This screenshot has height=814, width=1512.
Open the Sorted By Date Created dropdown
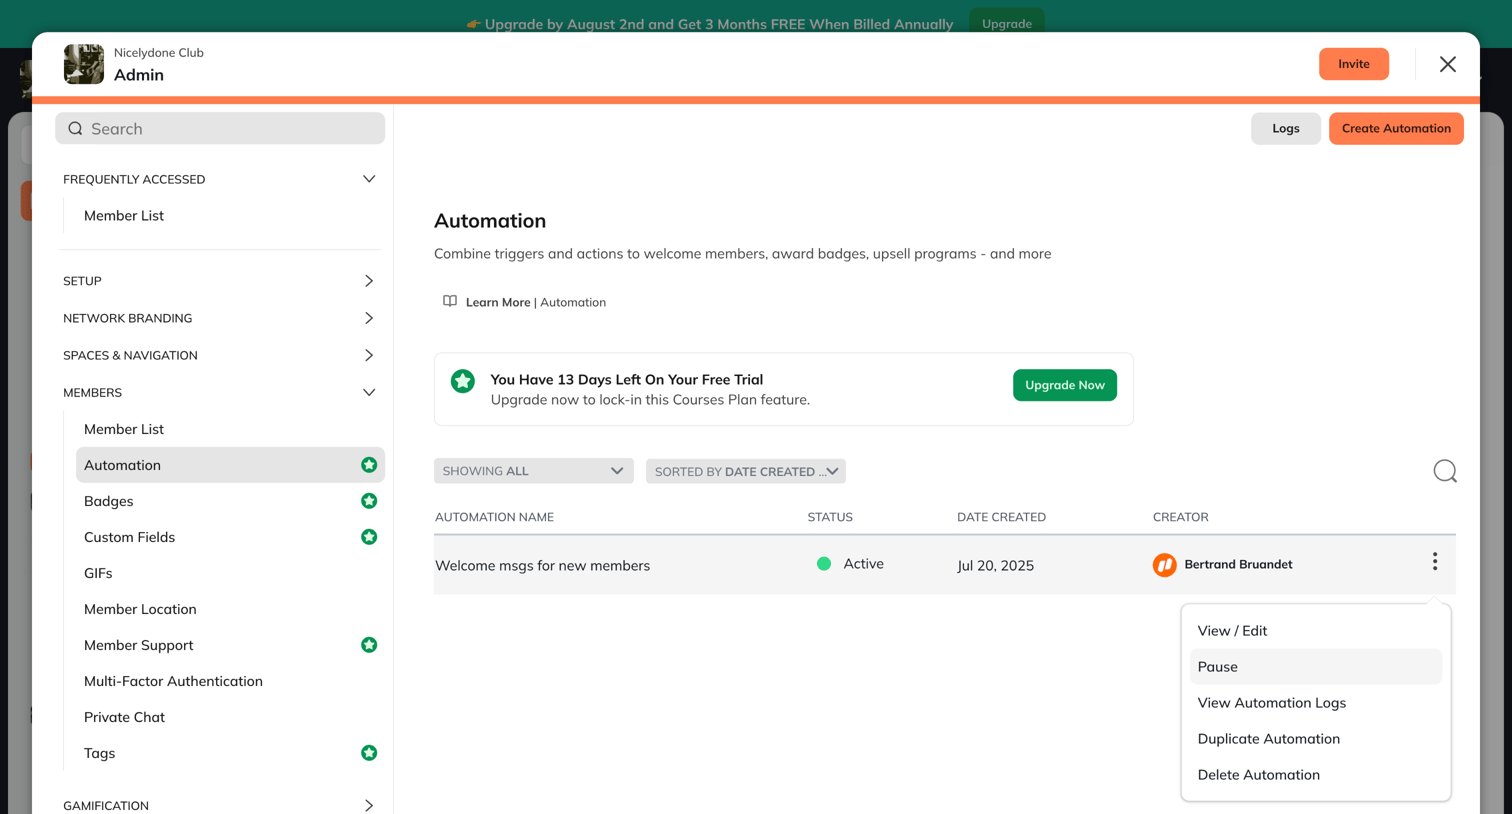(x=746, y=471)
